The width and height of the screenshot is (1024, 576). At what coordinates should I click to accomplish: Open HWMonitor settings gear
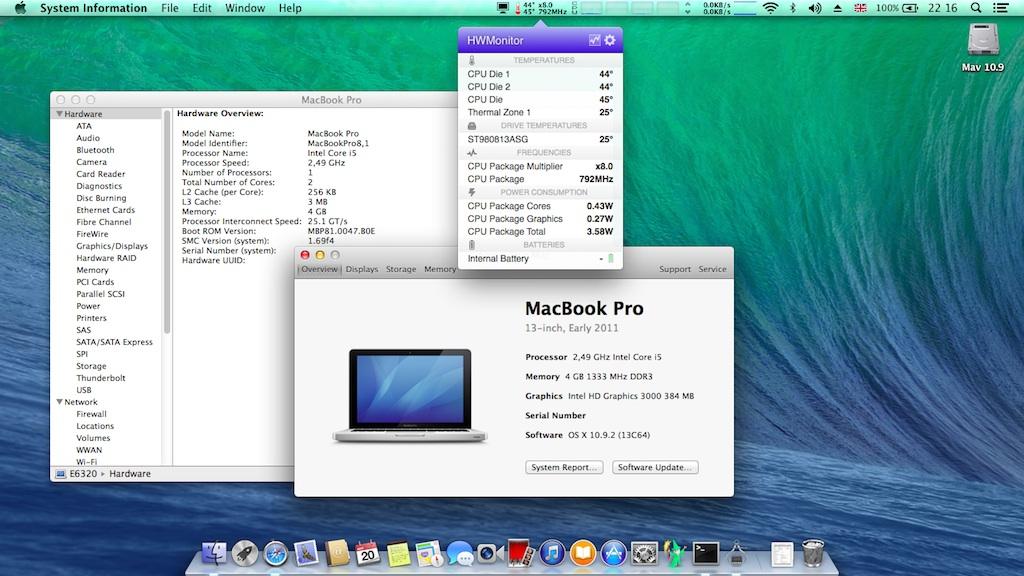click(610, 41)
